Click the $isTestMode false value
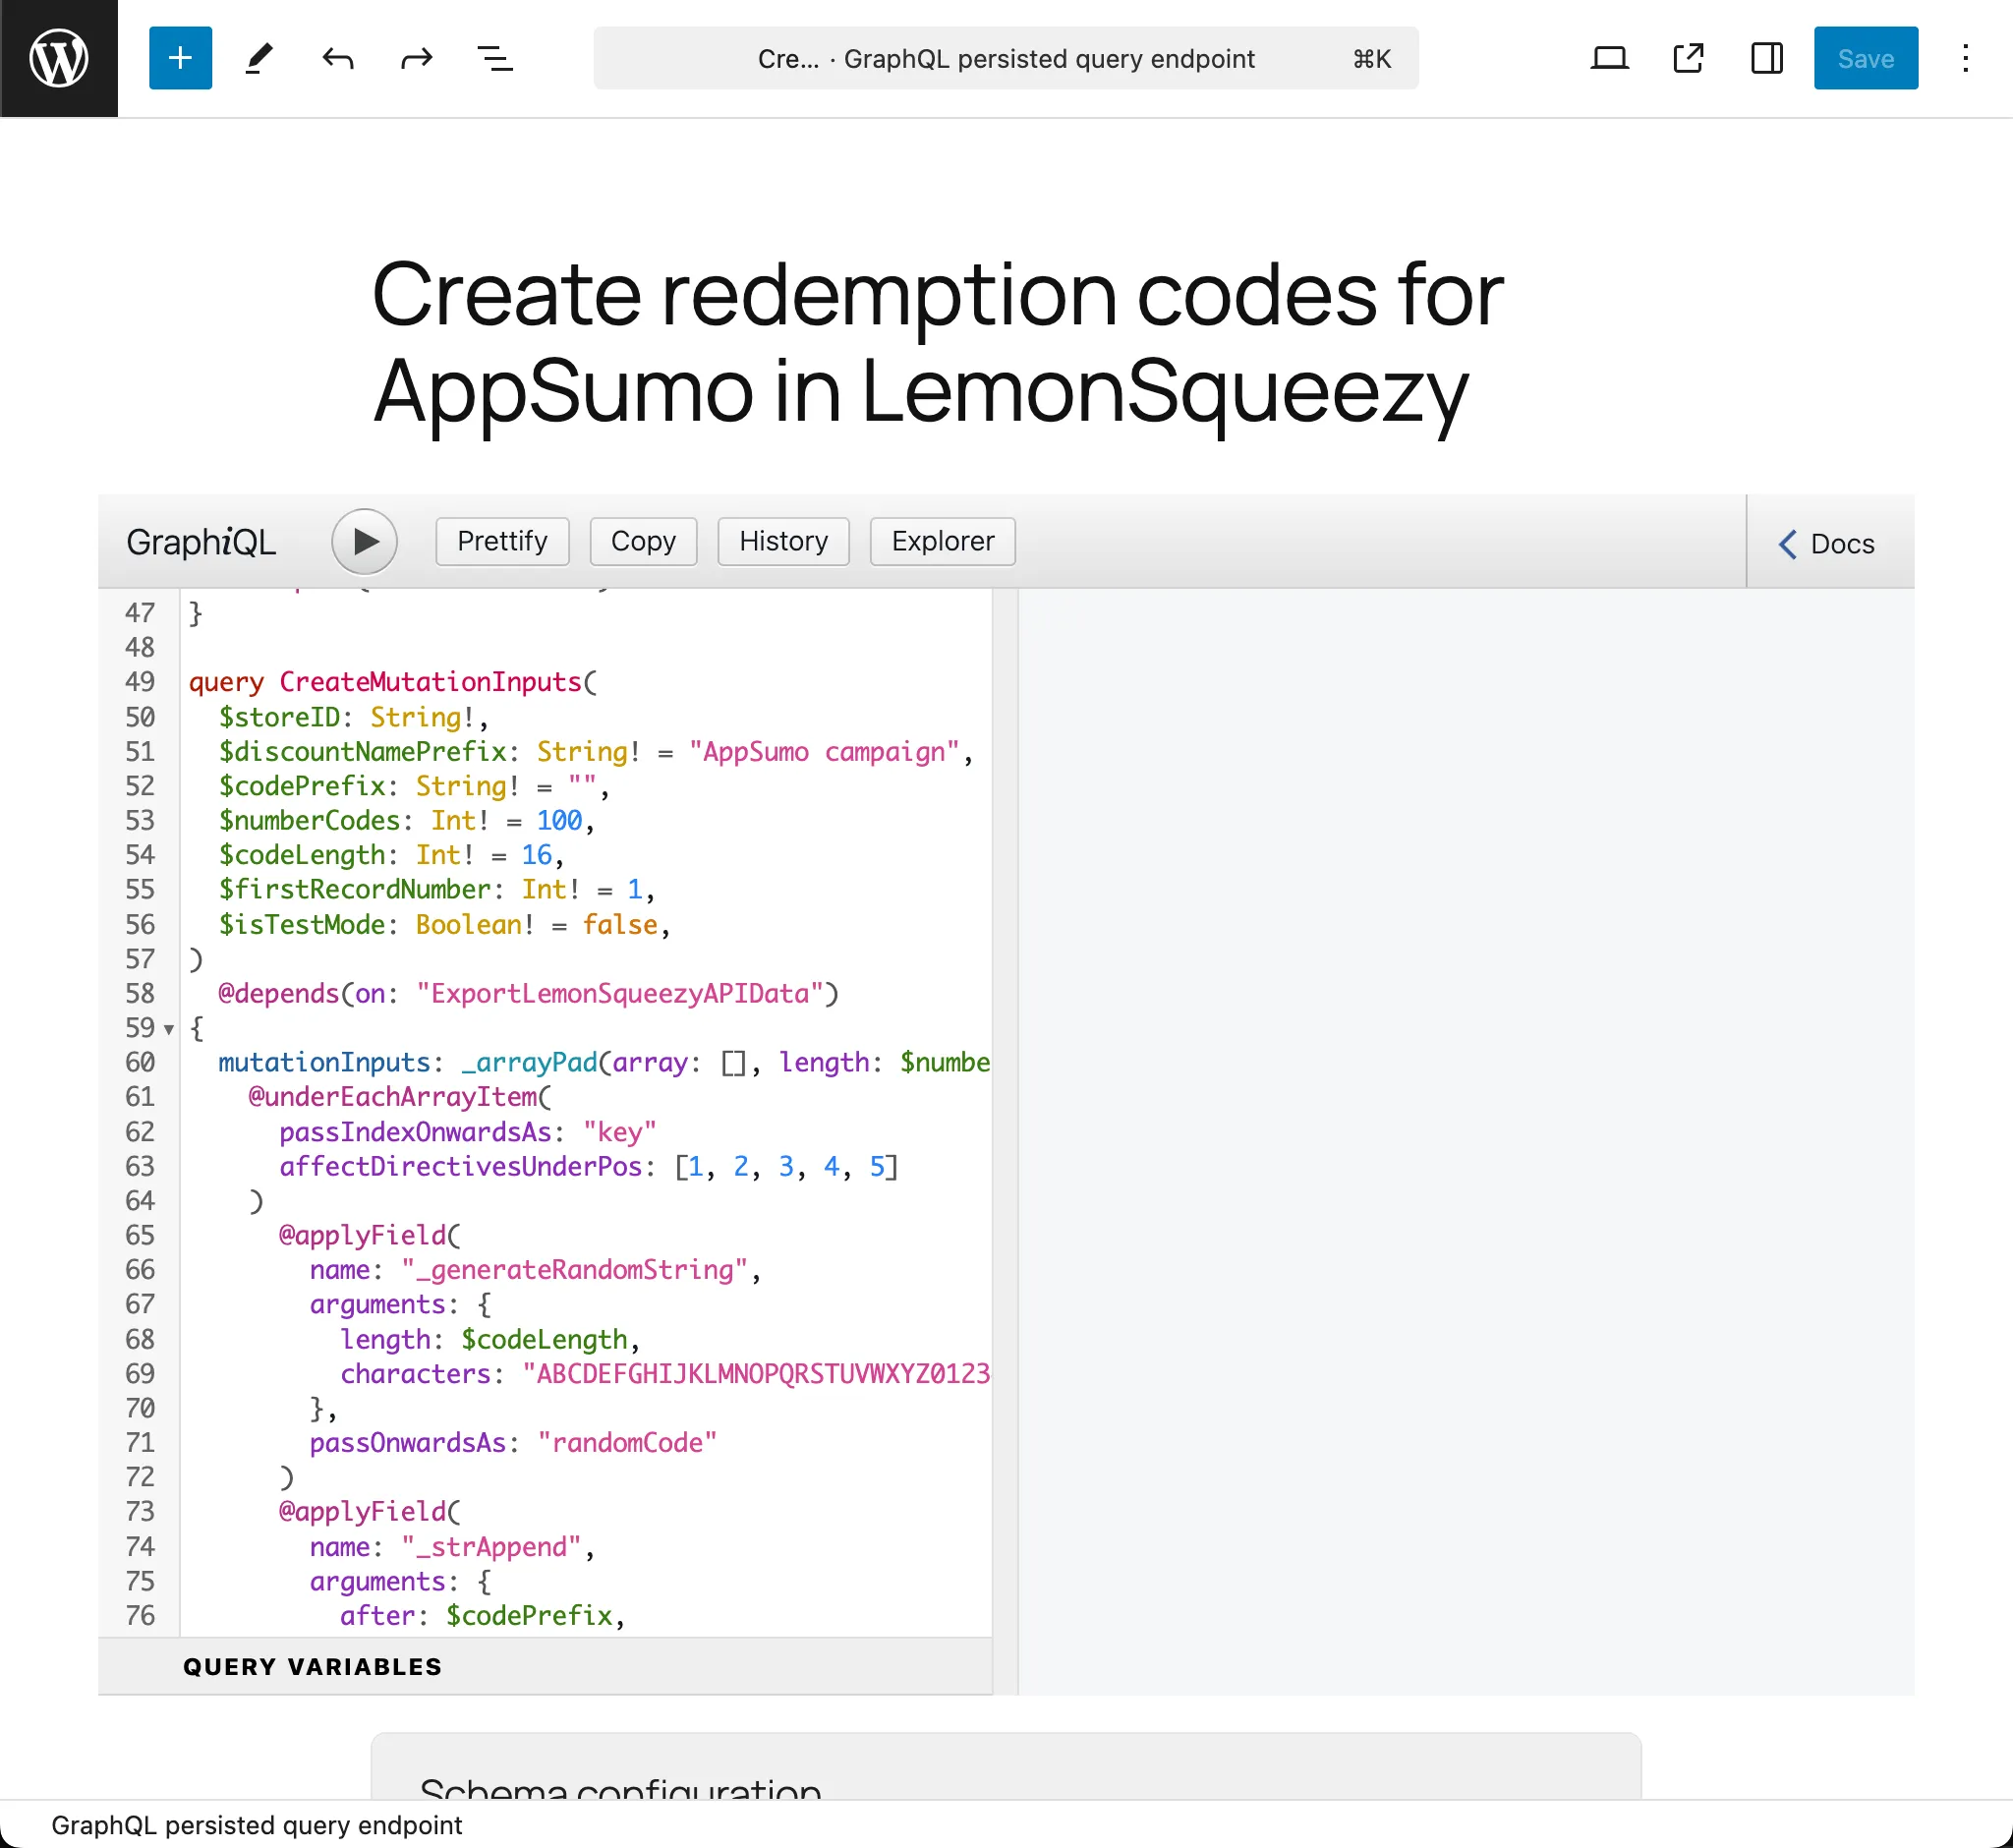The image size is (2013, 1848). 620,925
